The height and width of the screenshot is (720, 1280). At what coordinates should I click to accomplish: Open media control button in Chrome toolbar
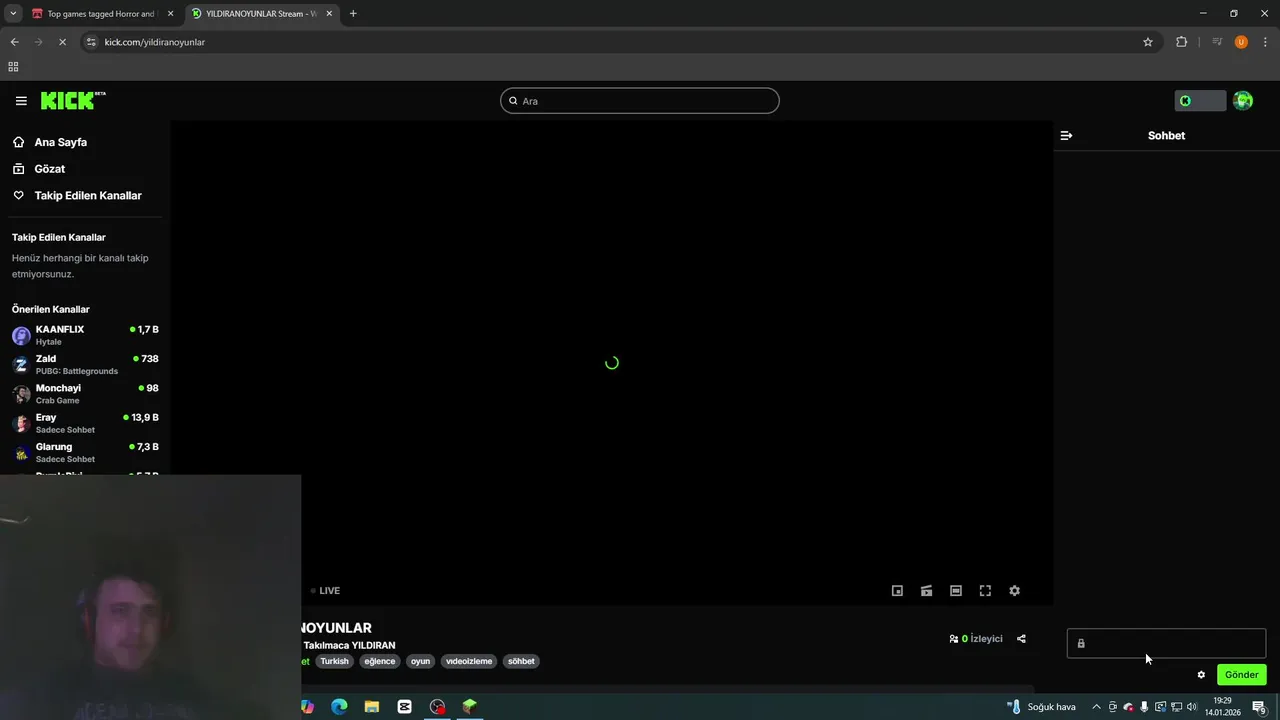[x=1217, y=42]
